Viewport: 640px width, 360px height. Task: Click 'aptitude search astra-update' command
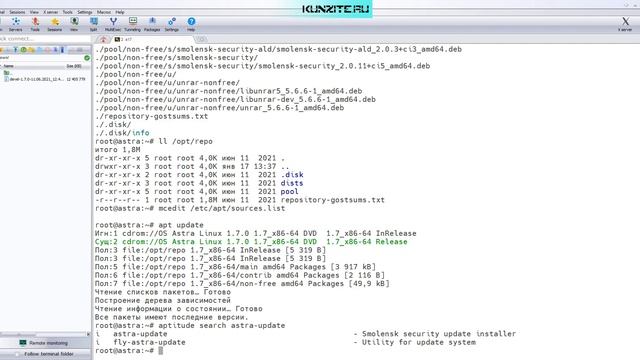[x=222, y=325]
